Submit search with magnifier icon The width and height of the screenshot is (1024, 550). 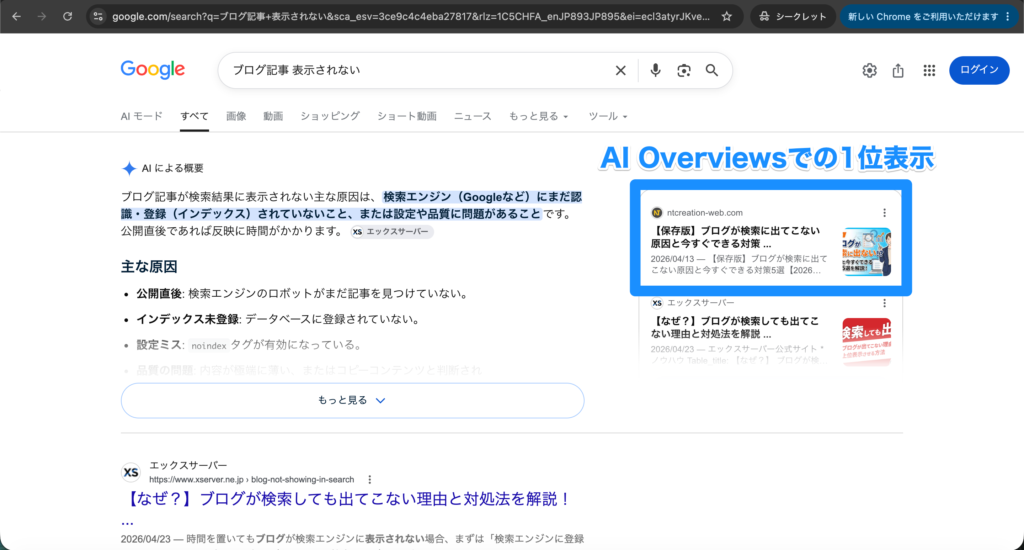712,70
